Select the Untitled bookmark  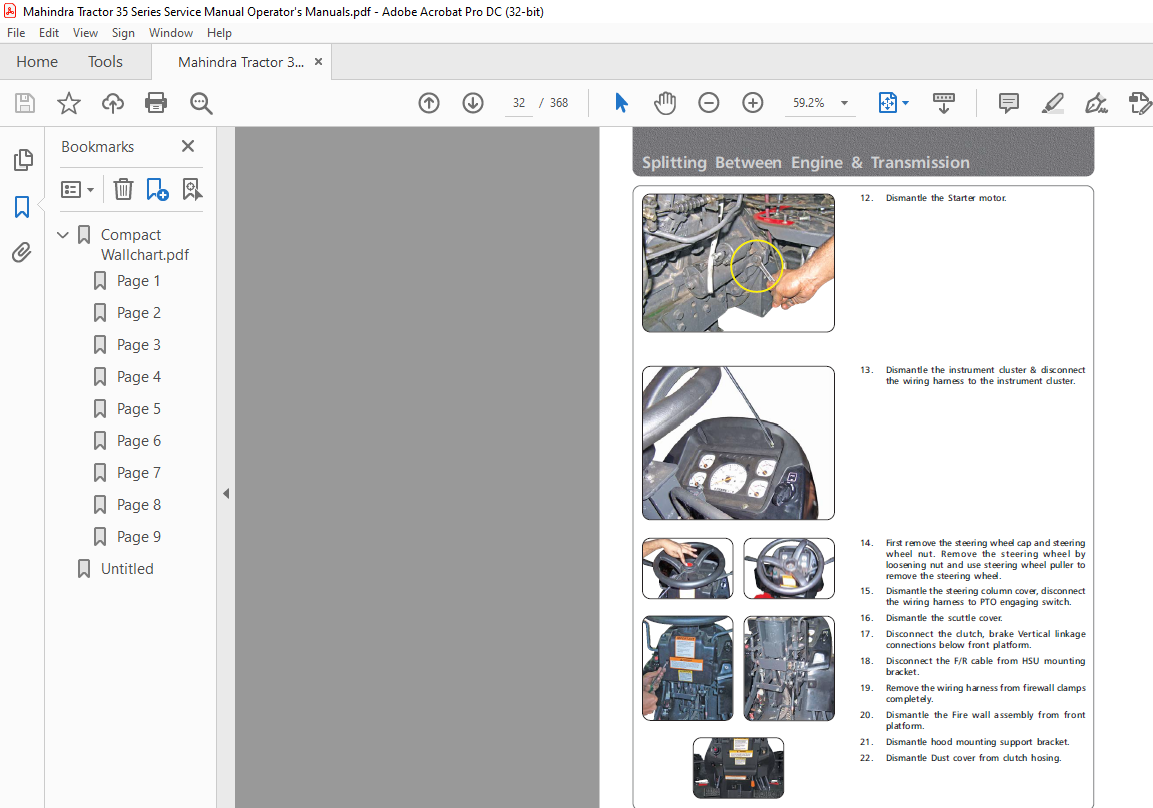pyautogui.click(x=127, y=569)
